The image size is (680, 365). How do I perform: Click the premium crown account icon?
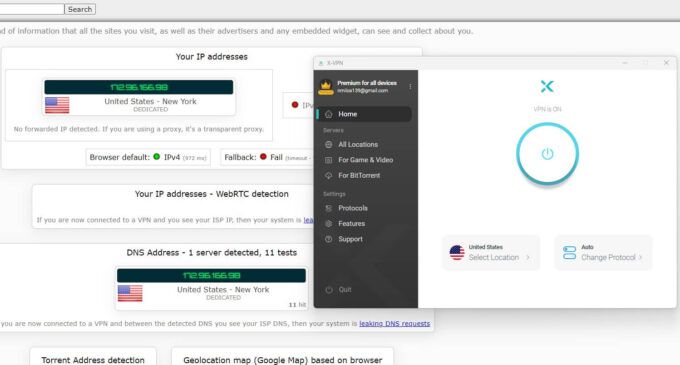[326, 87]
